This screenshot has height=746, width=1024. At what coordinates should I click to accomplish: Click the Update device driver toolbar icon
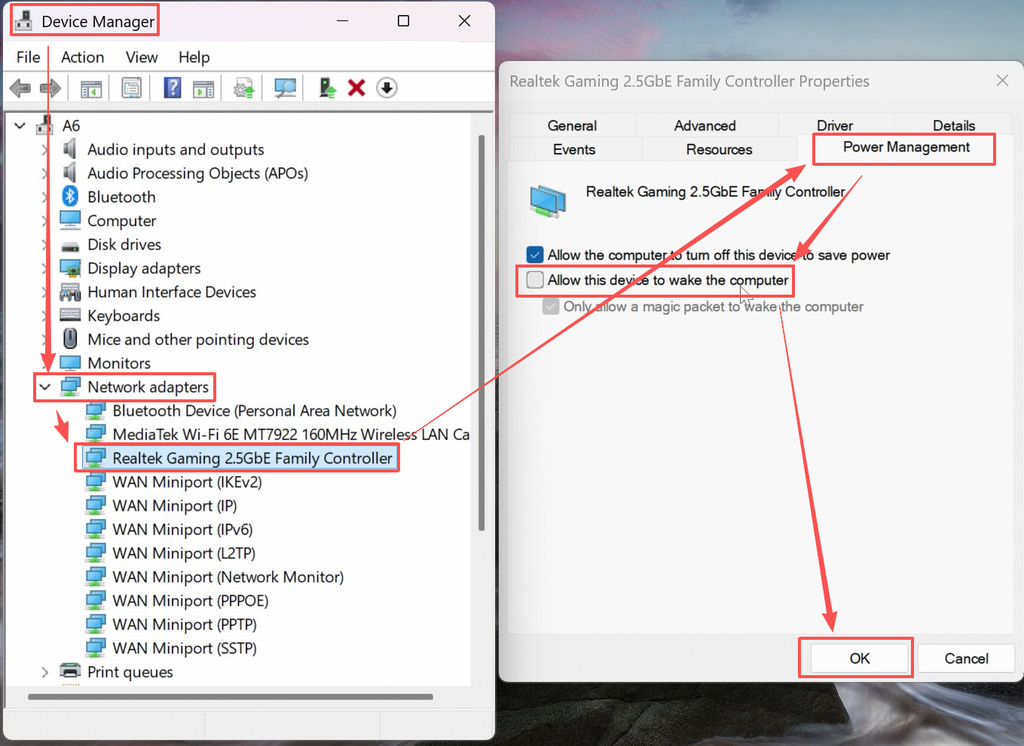[244, 88]
